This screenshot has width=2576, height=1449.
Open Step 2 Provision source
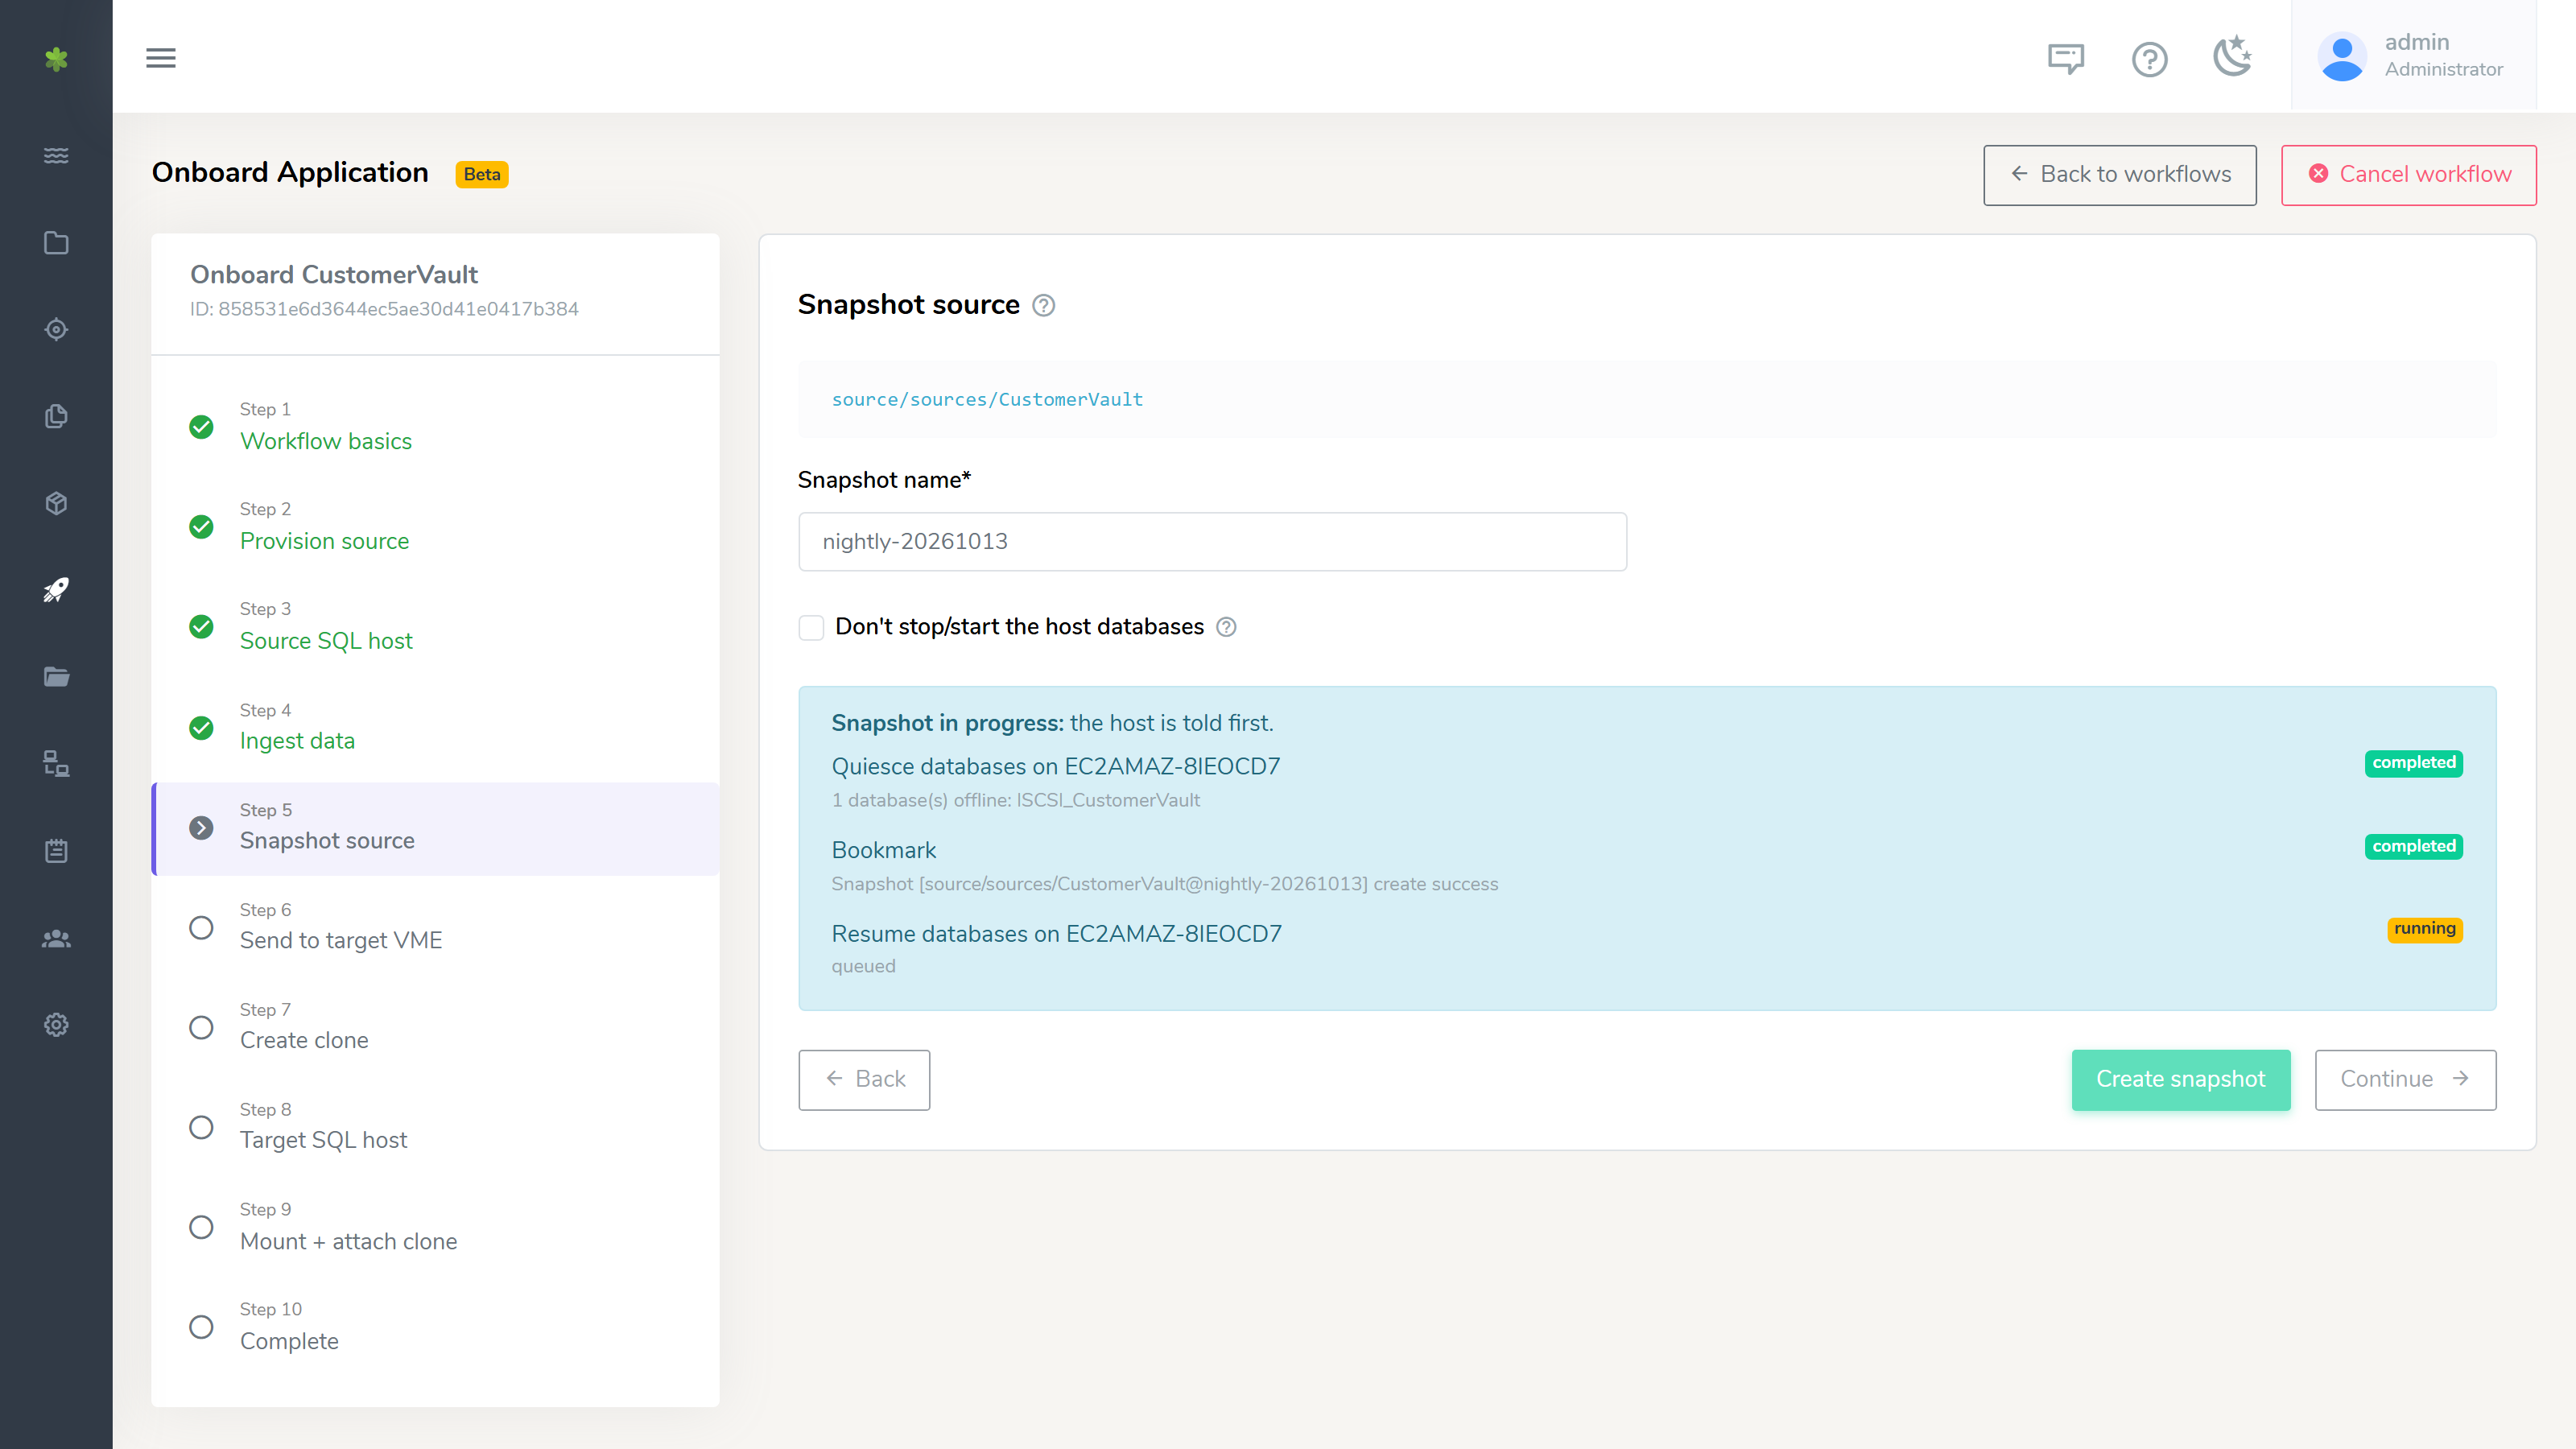(435, 527)
